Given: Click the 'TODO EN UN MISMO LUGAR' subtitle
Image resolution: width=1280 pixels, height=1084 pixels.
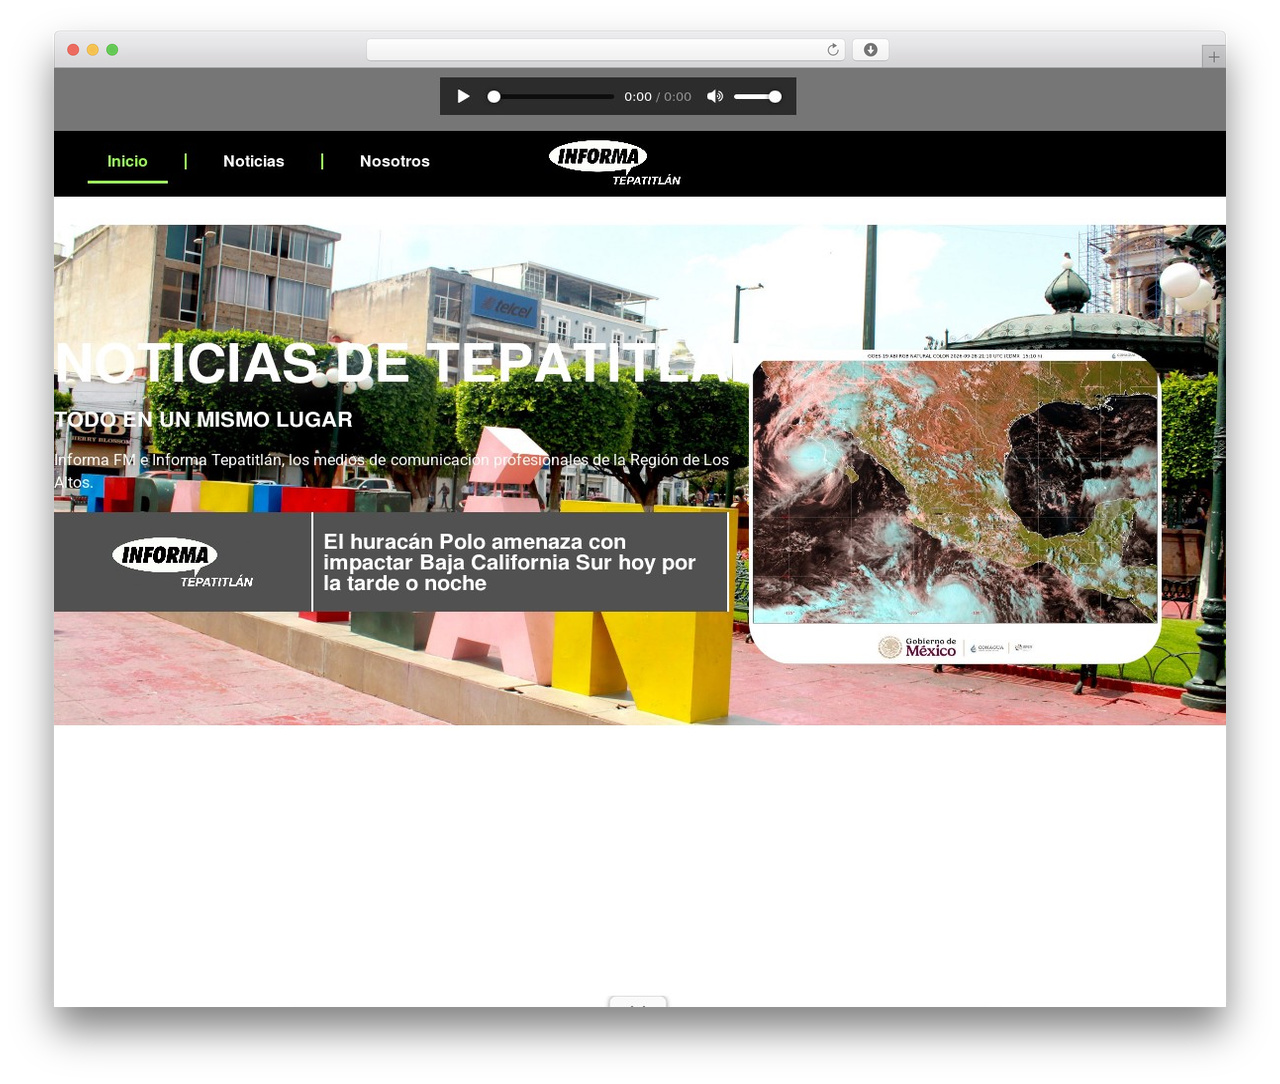Looking at the screenshot, I should [204, 420].
